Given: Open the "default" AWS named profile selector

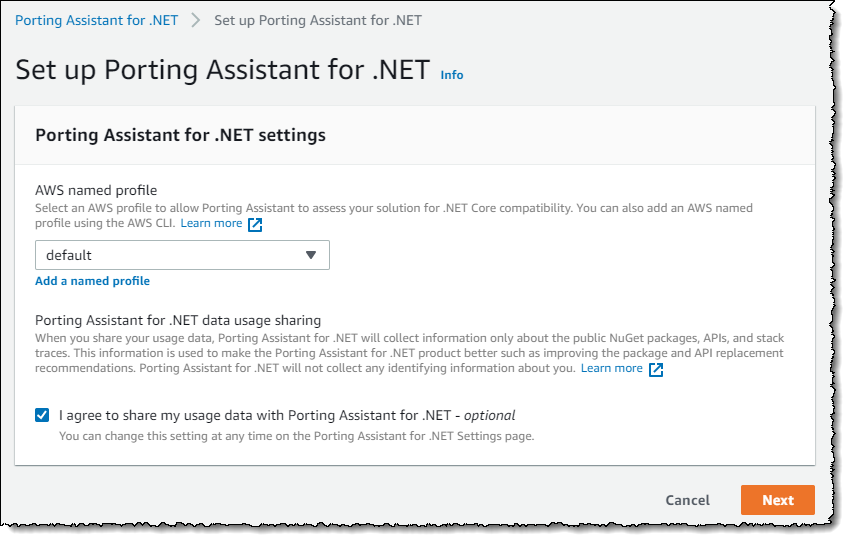Looking at the screenshot, I should [x=182, y=255].
